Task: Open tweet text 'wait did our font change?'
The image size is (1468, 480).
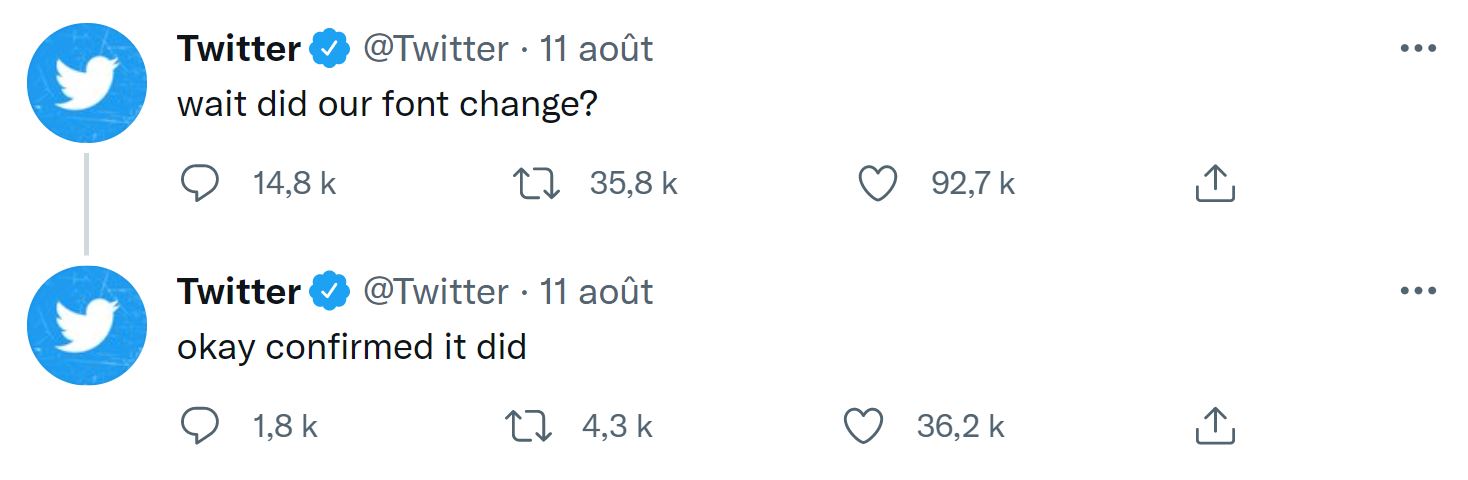Action: click(x=387, y=105)
